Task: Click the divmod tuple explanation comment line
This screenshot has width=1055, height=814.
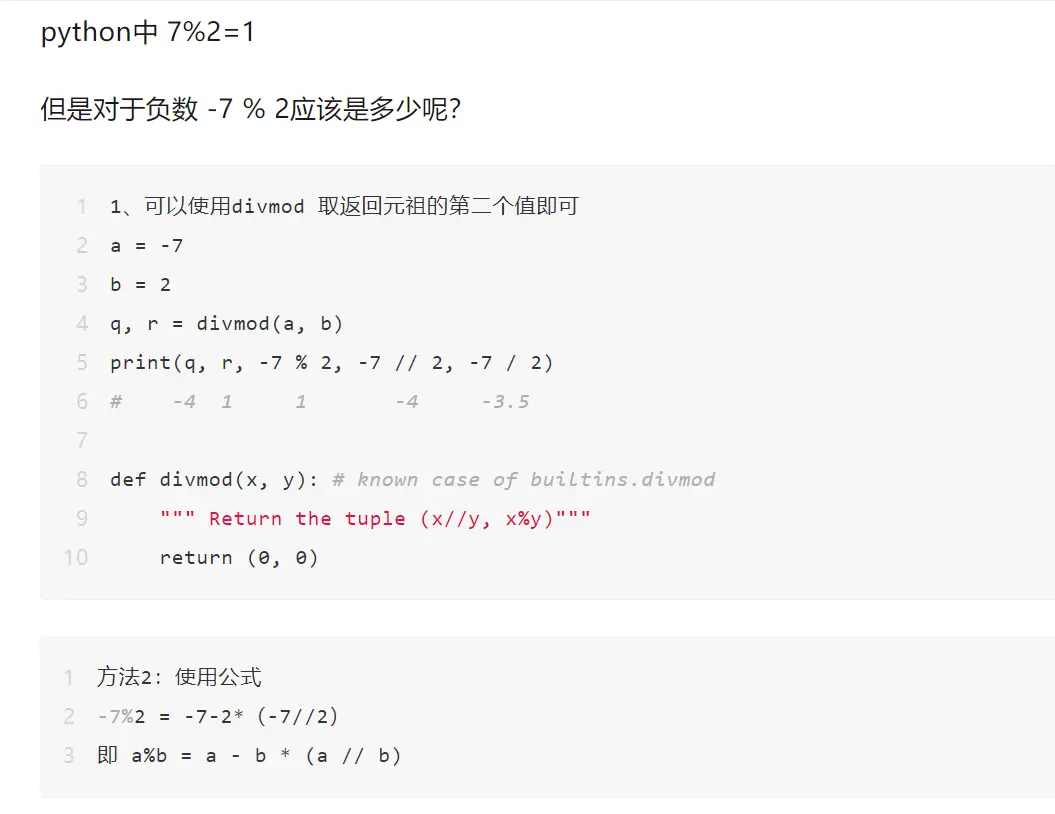Action: coord(344,207)
